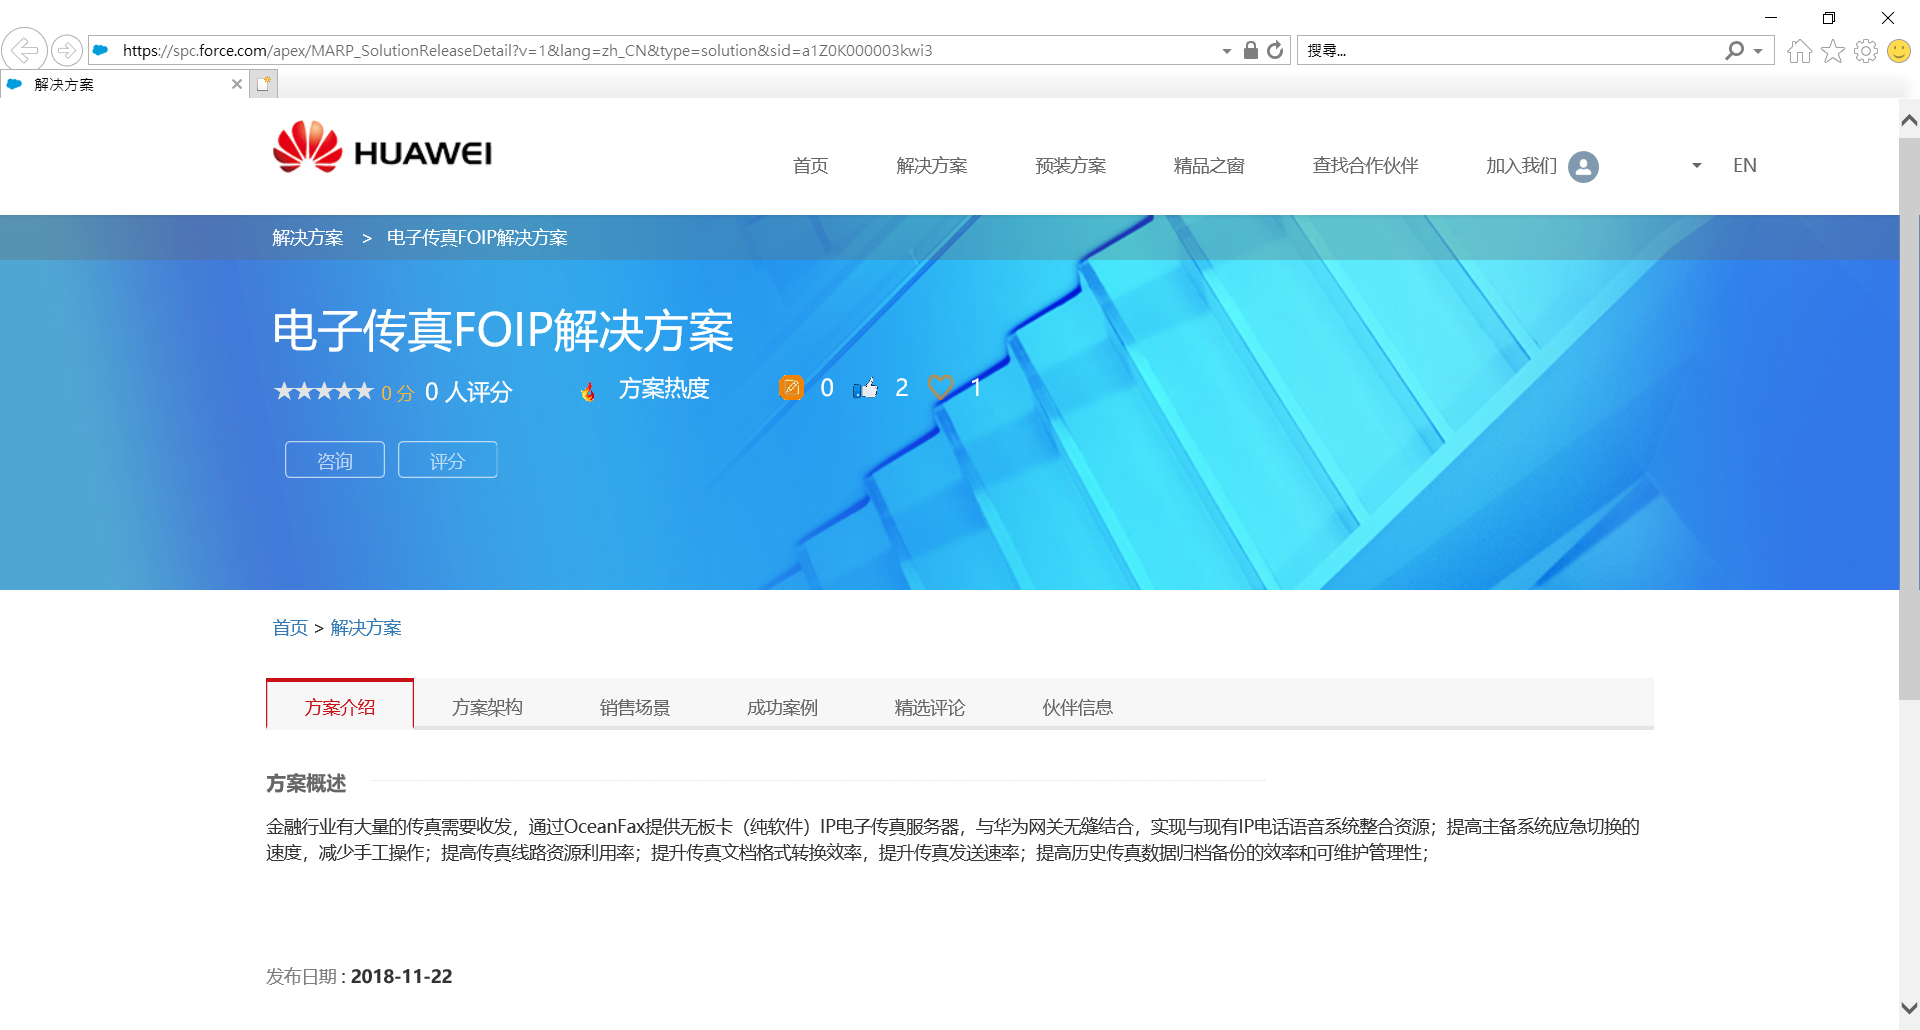Click the browser refresh icon
This screenshot has width=1920, height=1030.
coord(1275,50)
